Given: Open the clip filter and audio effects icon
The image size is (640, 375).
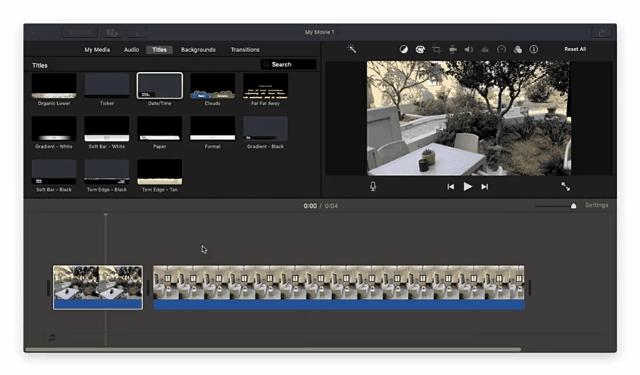Looking at the screenshot, I should 518,49.
